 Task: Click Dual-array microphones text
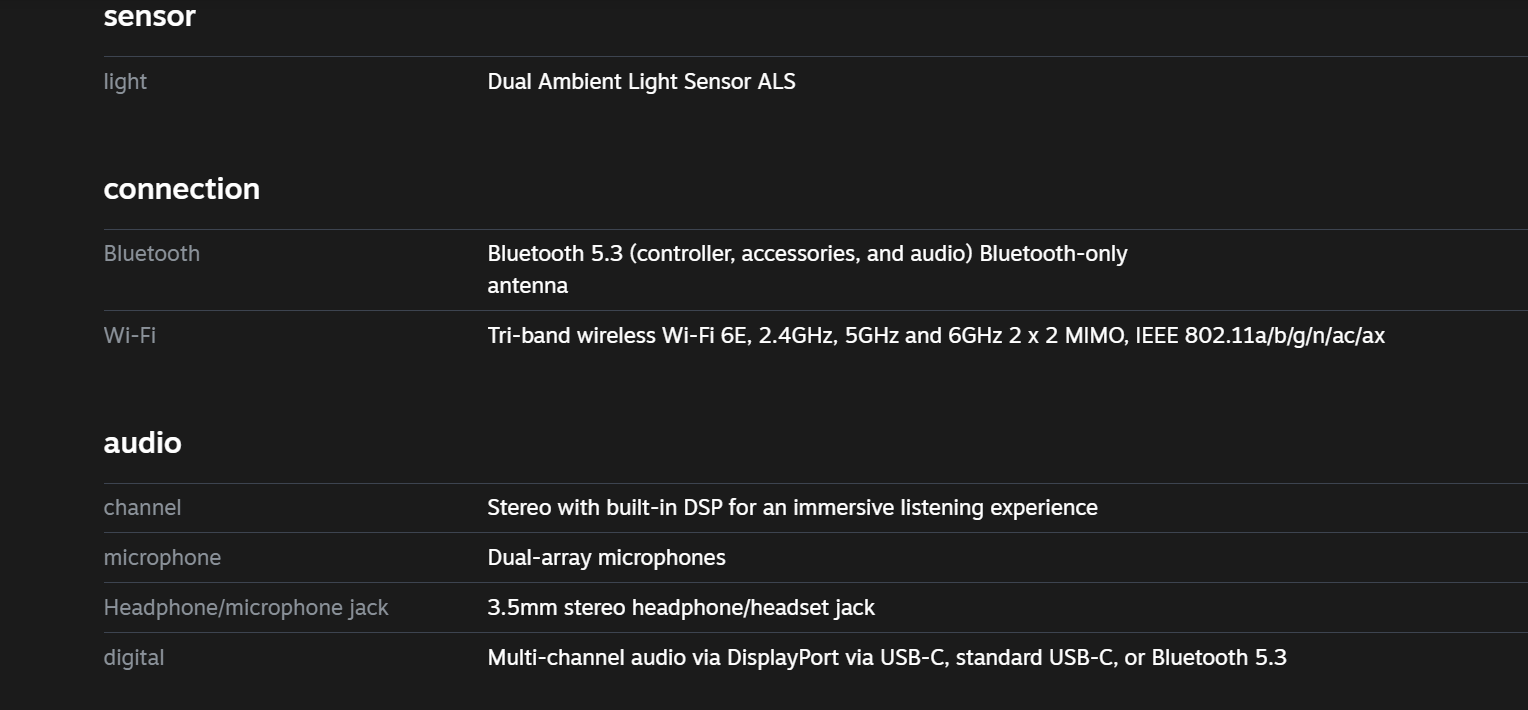[x=606, y=558]
